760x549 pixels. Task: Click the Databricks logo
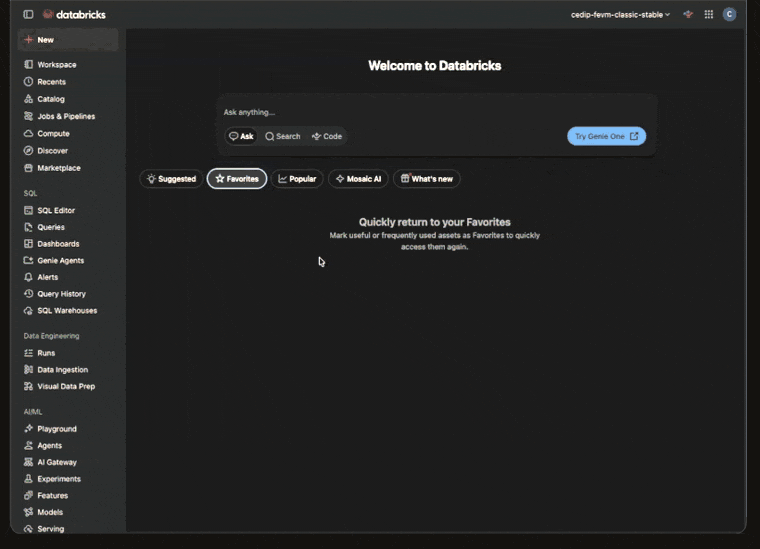pyautogui.click(x=75, y=15)
